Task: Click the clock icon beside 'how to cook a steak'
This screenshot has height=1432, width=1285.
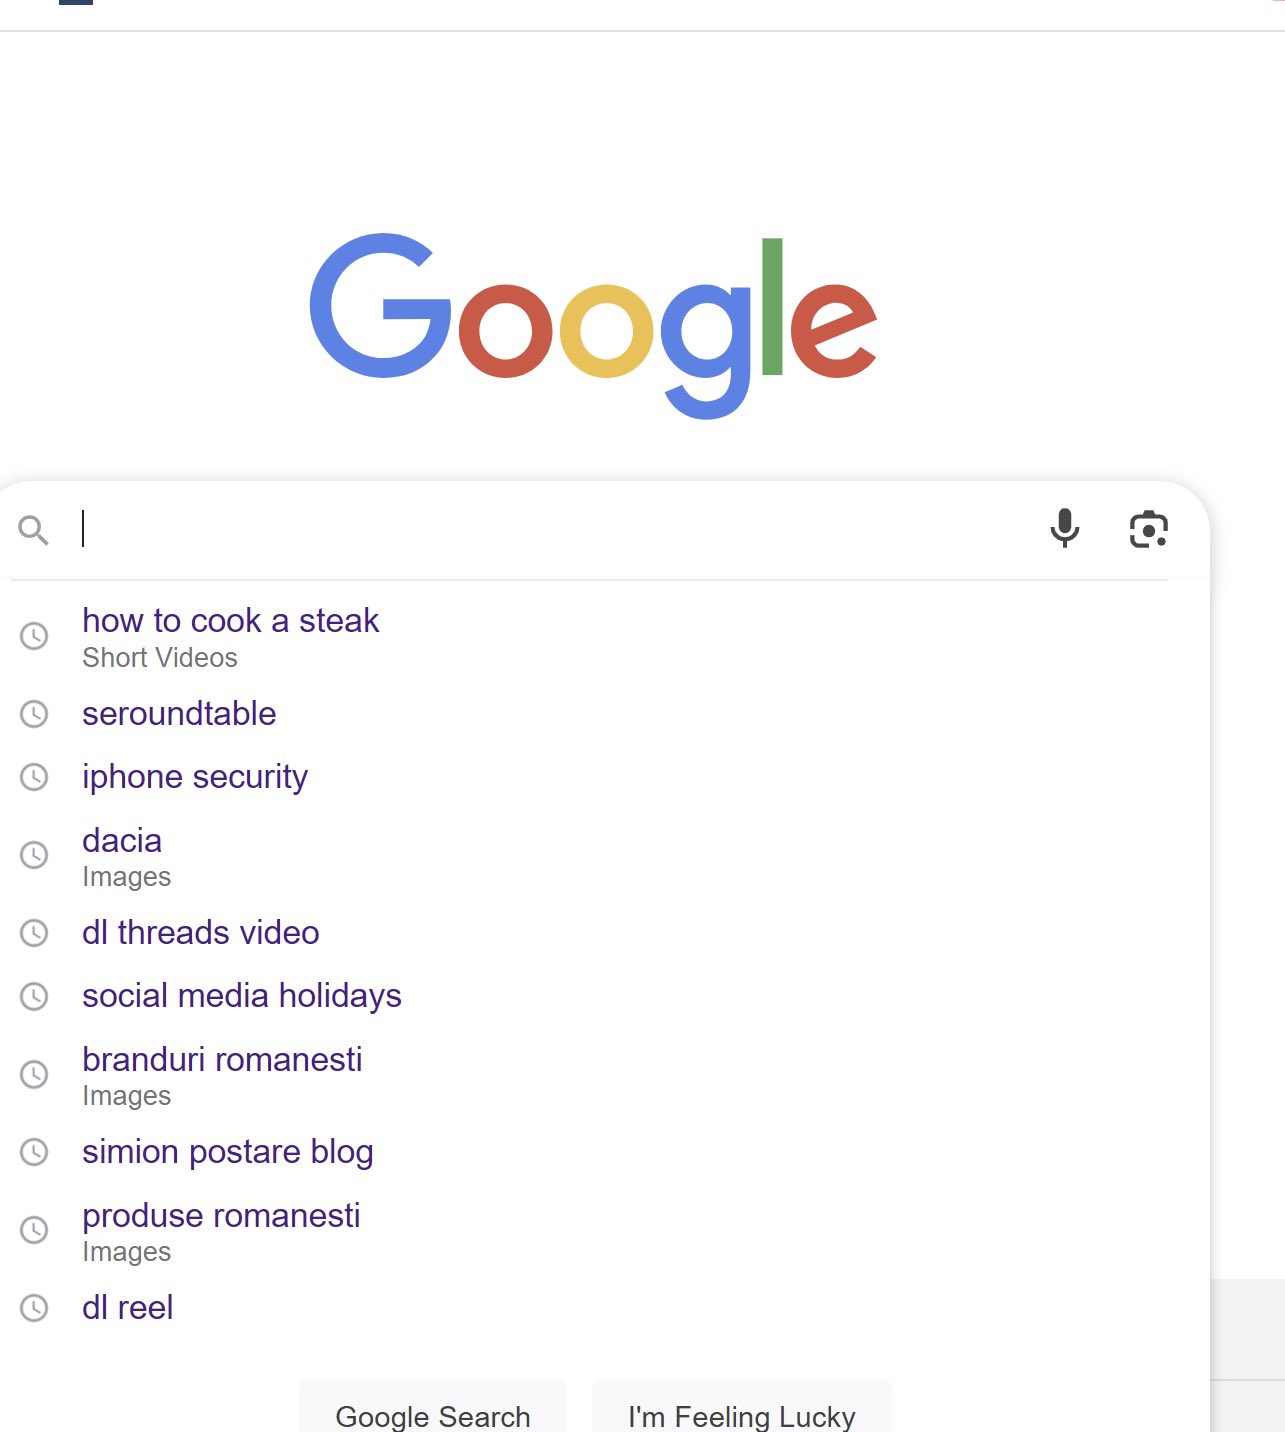Action: (x=35, y=635)
